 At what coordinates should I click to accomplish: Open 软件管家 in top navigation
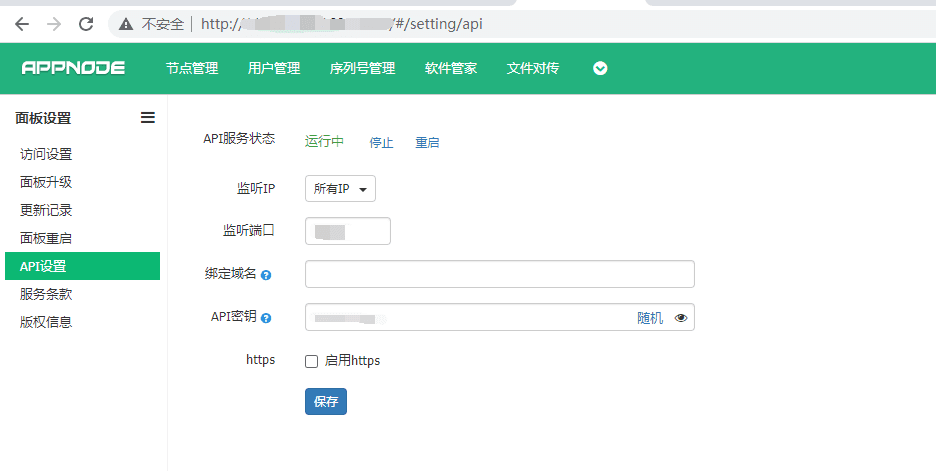pyautogui.click(x=451, y=68)
